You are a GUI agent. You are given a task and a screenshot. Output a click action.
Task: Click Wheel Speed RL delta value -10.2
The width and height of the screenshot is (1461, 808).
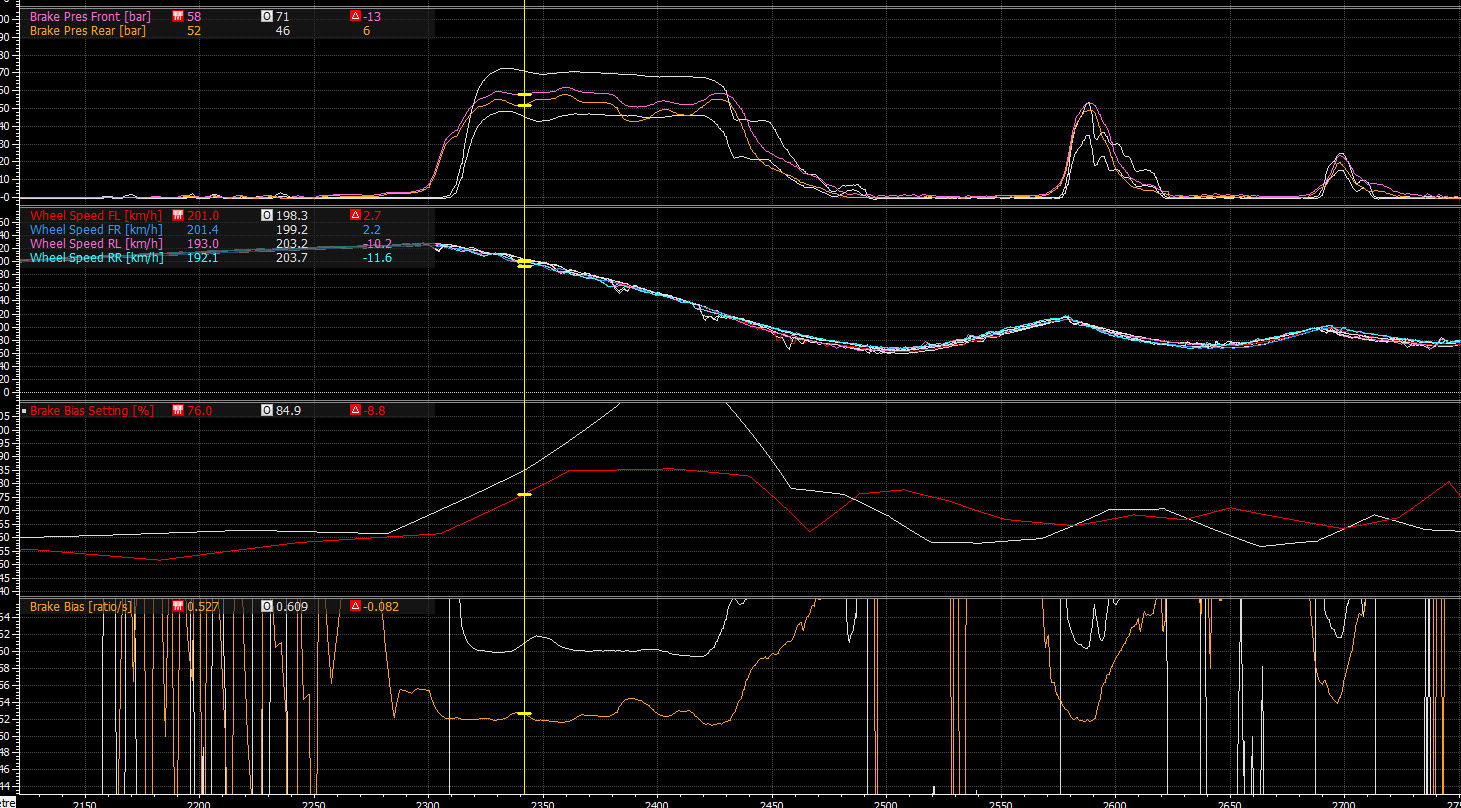377,243
